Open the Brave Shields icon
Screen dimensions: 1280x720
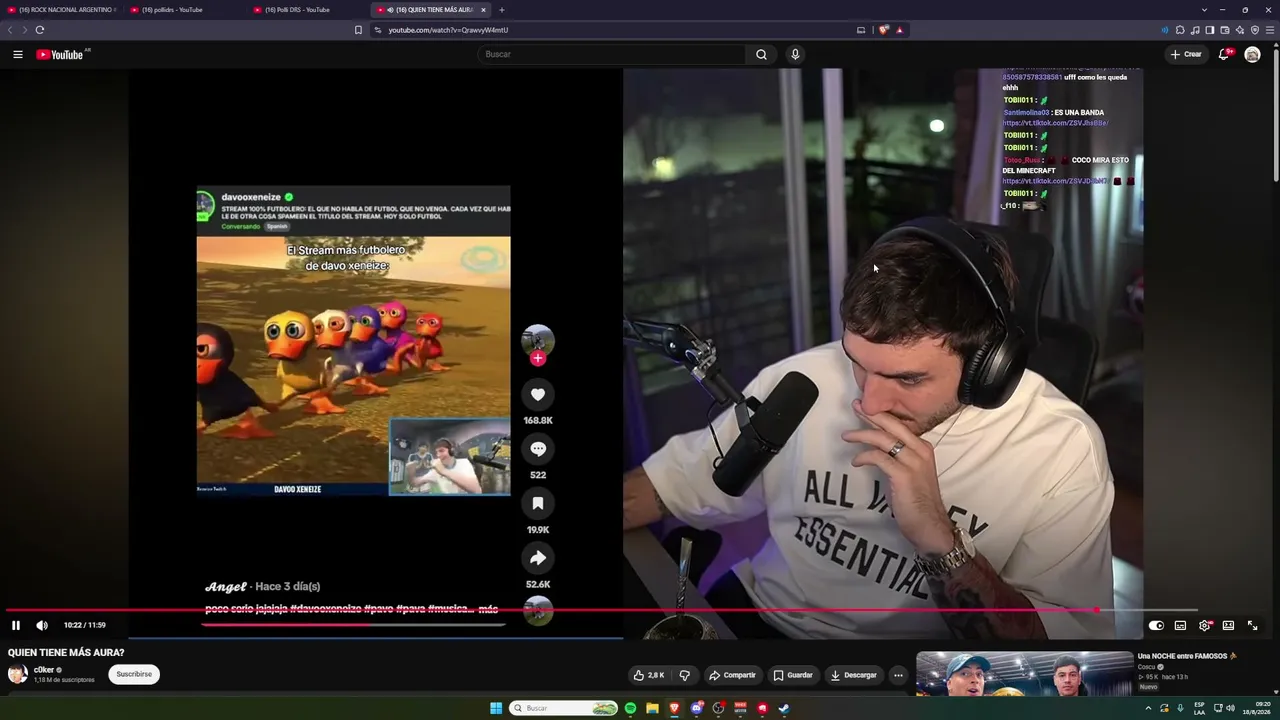tap(883, 30)
